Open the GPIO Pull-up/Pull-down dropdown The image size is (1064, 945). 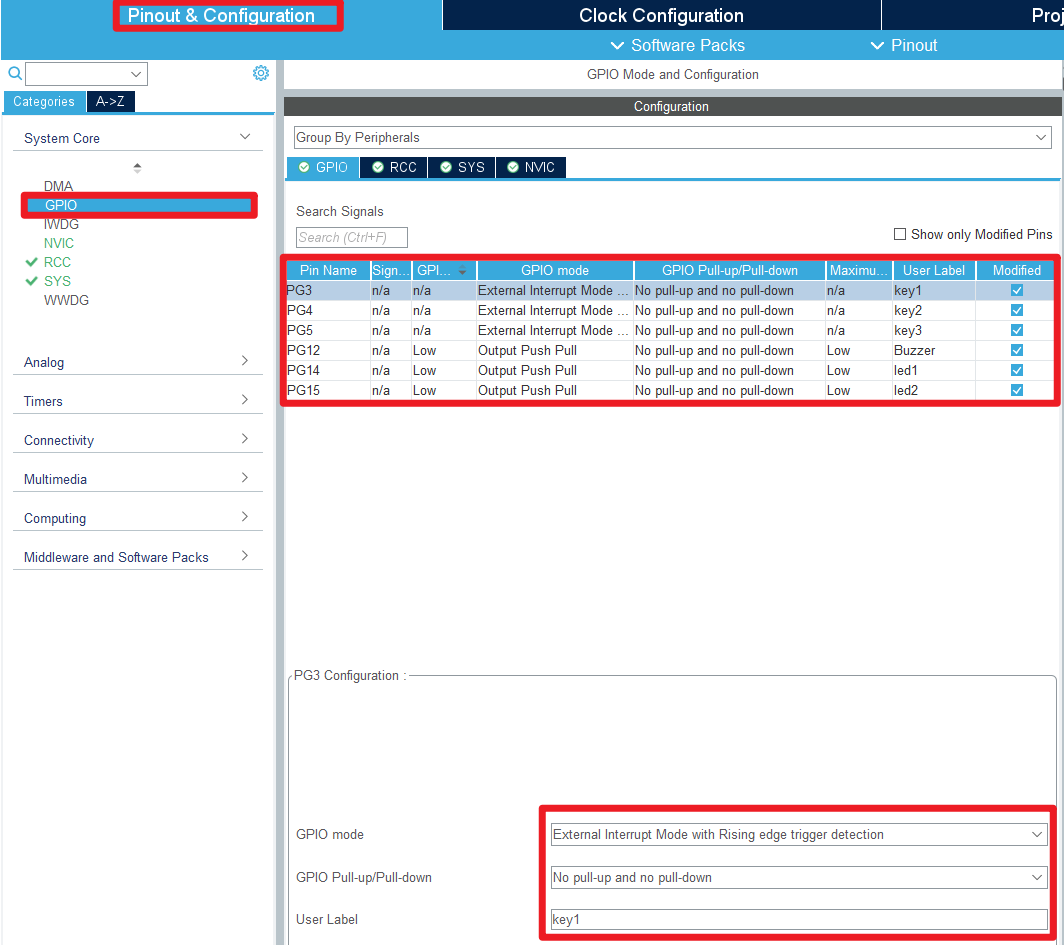coord(799,878)
